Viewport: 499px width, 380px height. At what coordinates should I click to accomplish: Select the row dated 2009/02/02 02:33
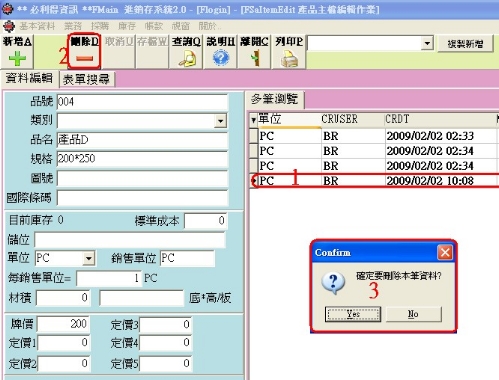[374, 136]
